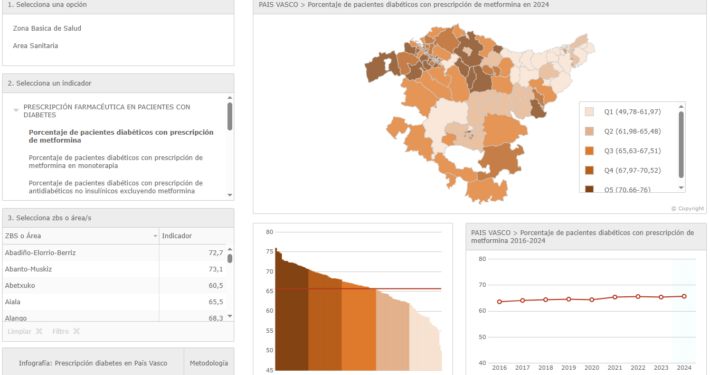Image resolution: width=710 pixels, height=375 pixels.
Task: Click the 60,5 indicator value
Action: click(216, 285)
